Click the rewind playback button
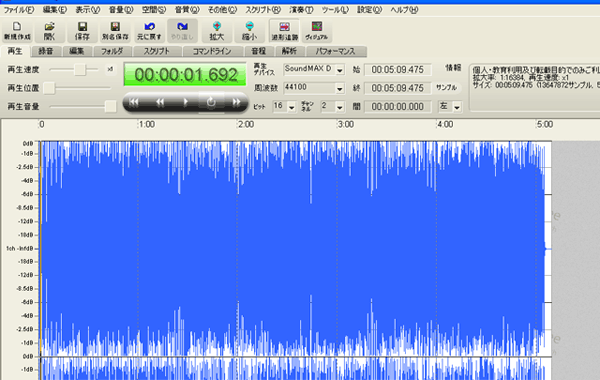 coord(160,102)
